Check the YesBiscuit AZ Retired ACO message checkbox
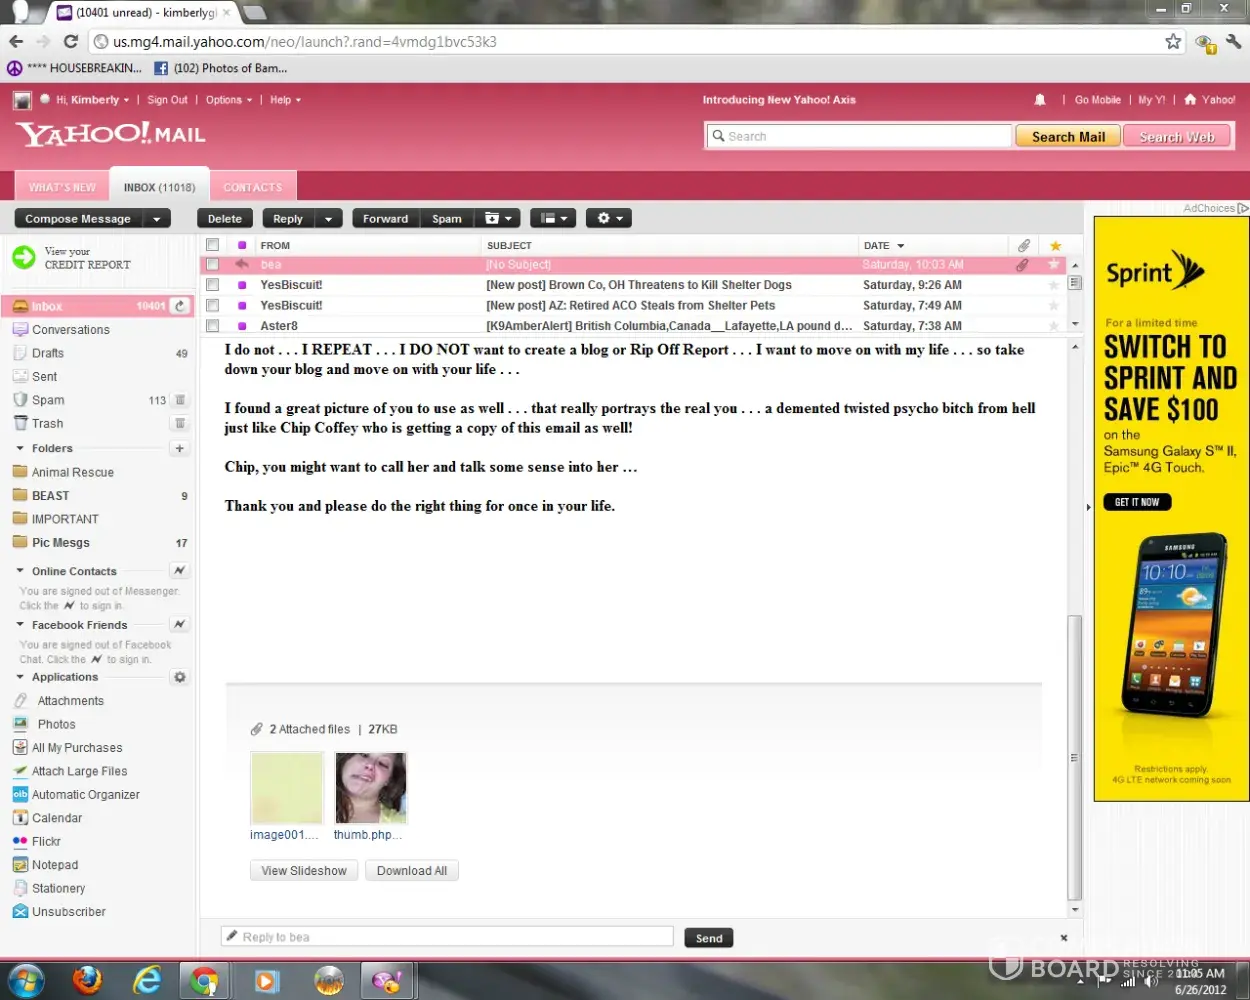Image resolution: width=1250 pixels, height=1000 pixels. click(x=212, y=306)
